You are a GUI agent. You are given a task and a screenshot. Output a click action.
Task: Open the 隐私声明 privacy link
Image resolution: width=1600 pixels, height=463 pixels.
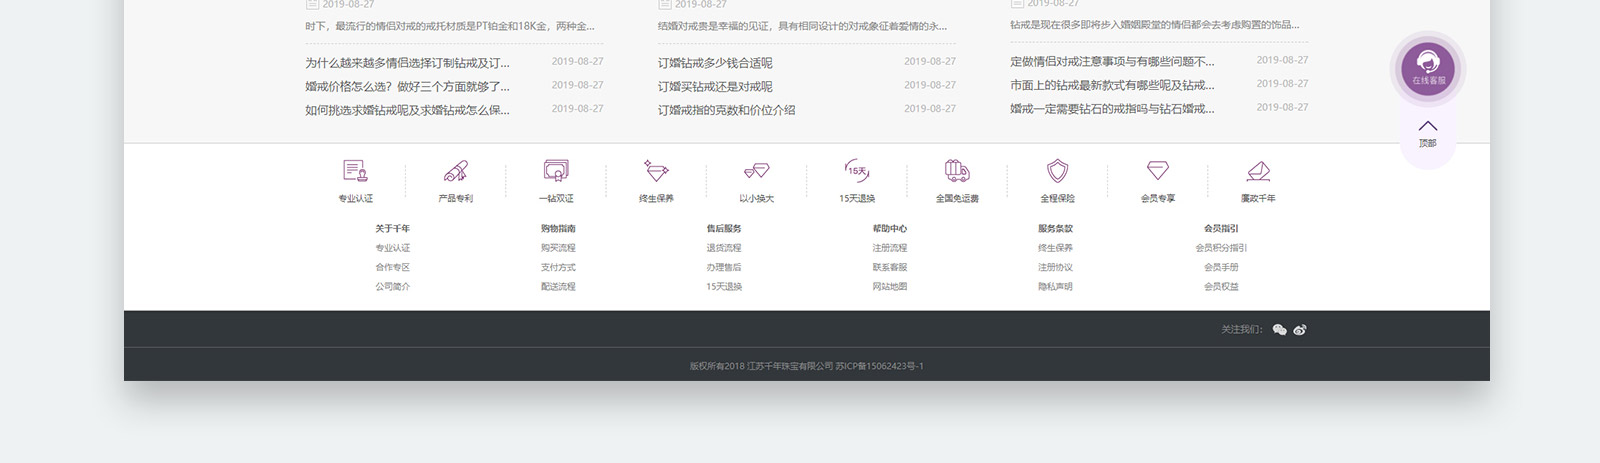[1055, 287]
